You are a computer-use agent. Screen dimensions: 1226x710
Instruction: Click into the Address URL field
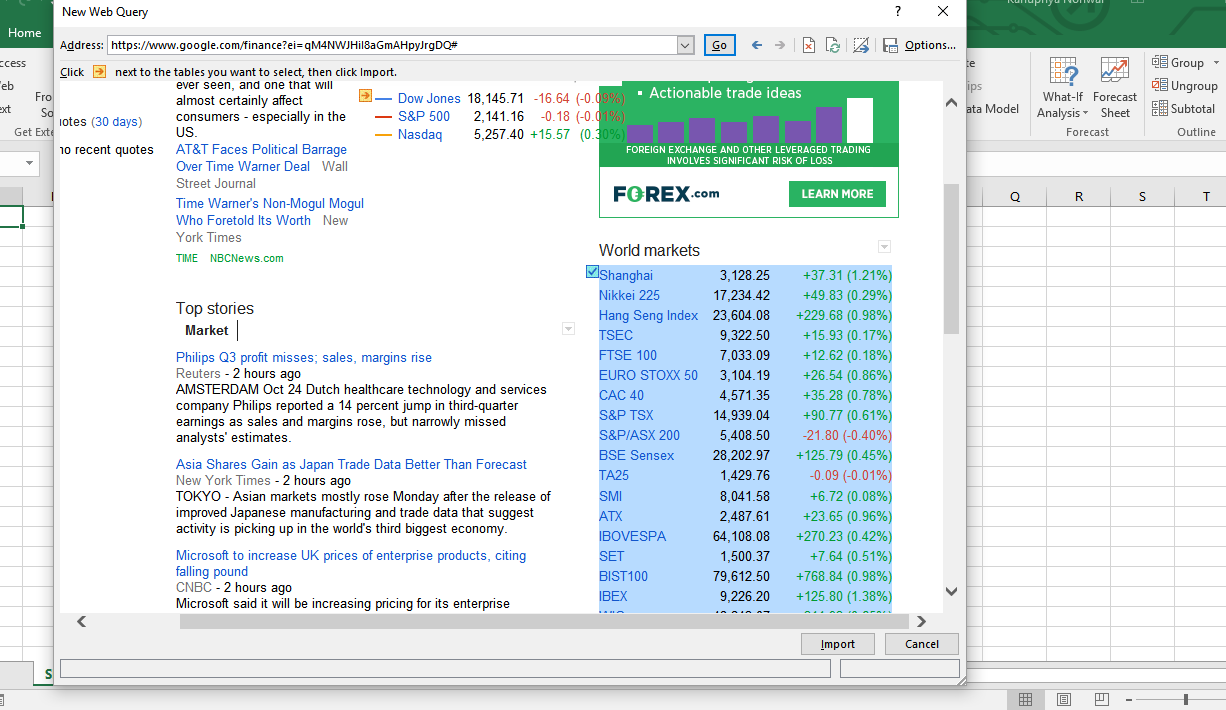point(392,45)
